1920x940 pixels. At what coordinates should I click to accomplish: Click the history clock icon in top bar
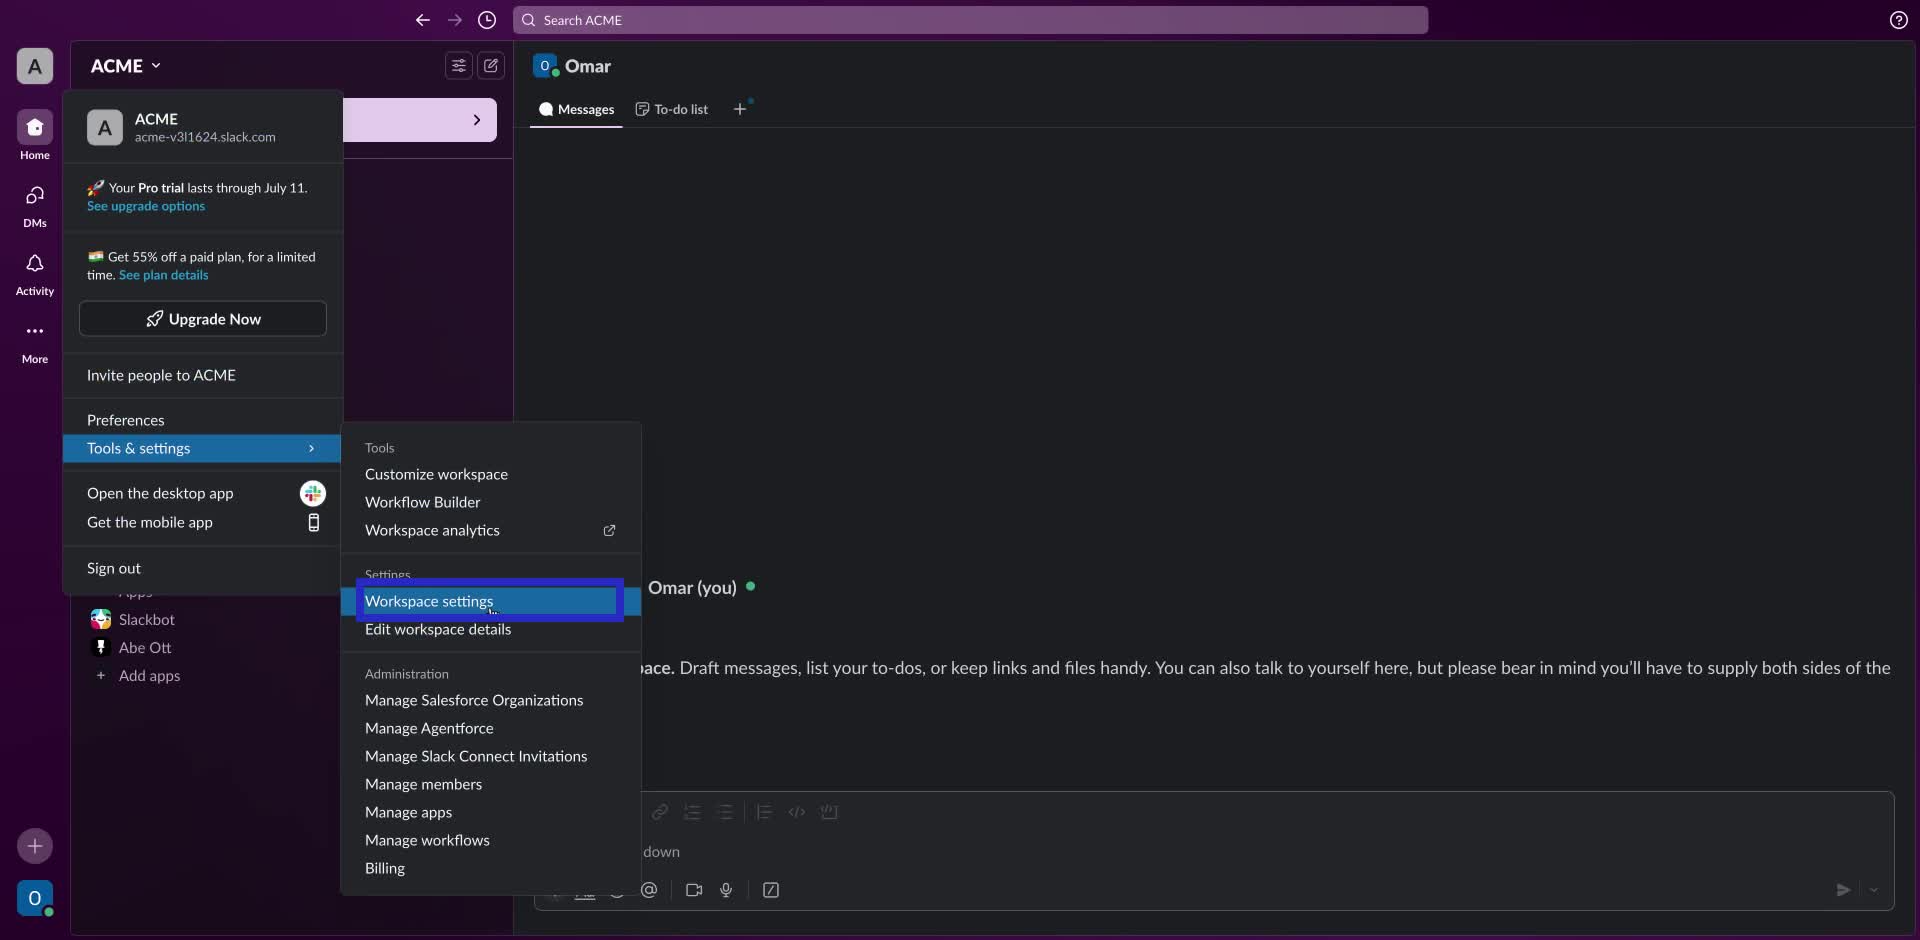point(487,20)
